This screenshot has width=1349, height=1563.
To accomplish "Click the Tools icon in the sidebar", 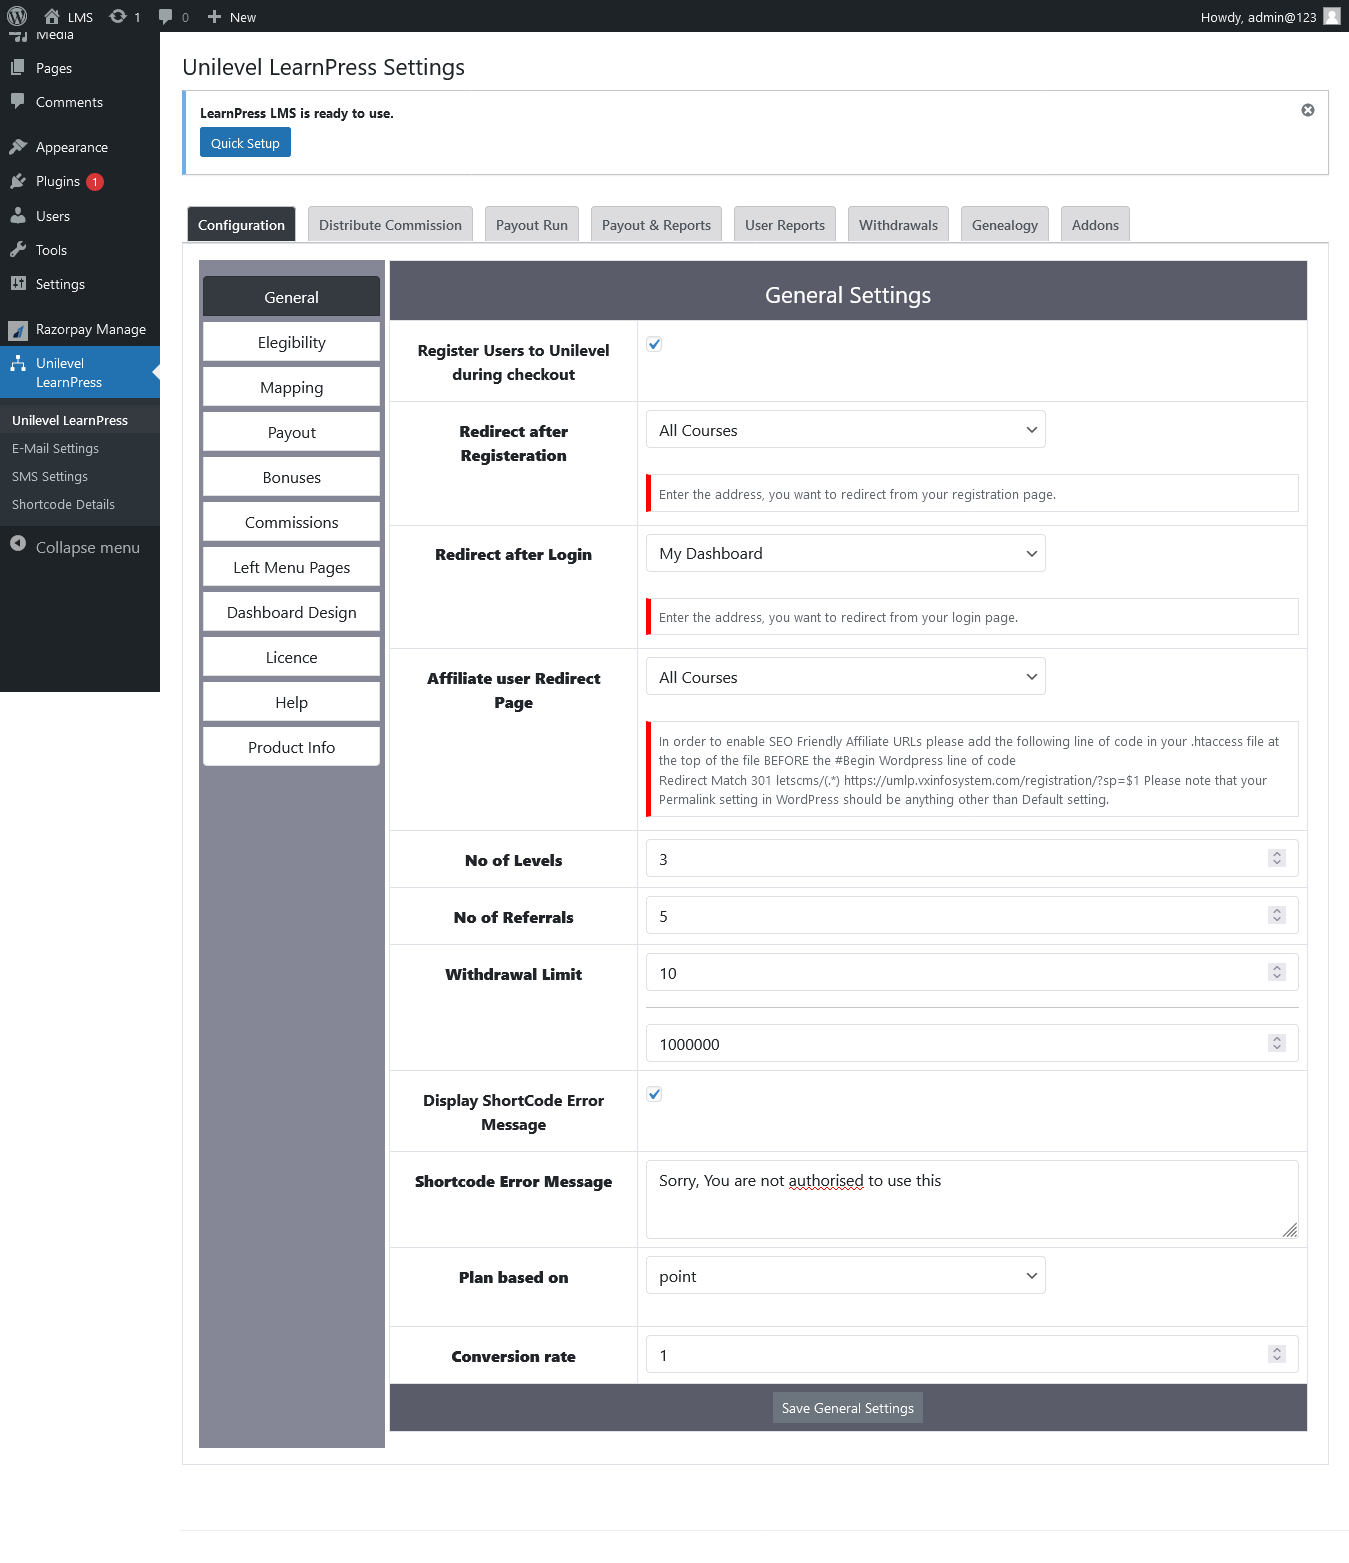I will pos(20,249).
